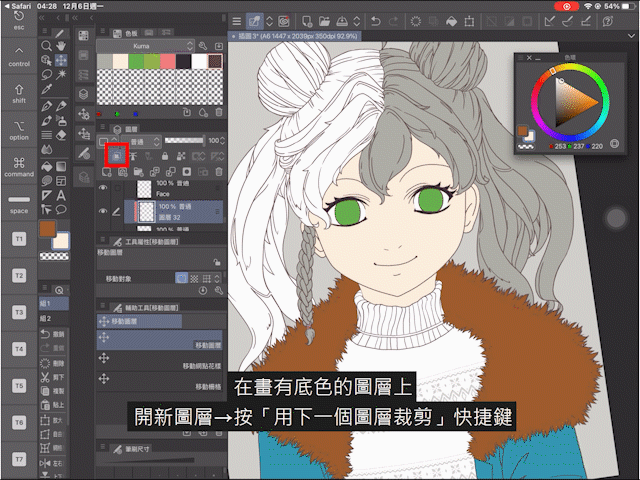Open the Kuma color set dropdown
This screenshot has height=480, width=640.
tap(145, 46)
